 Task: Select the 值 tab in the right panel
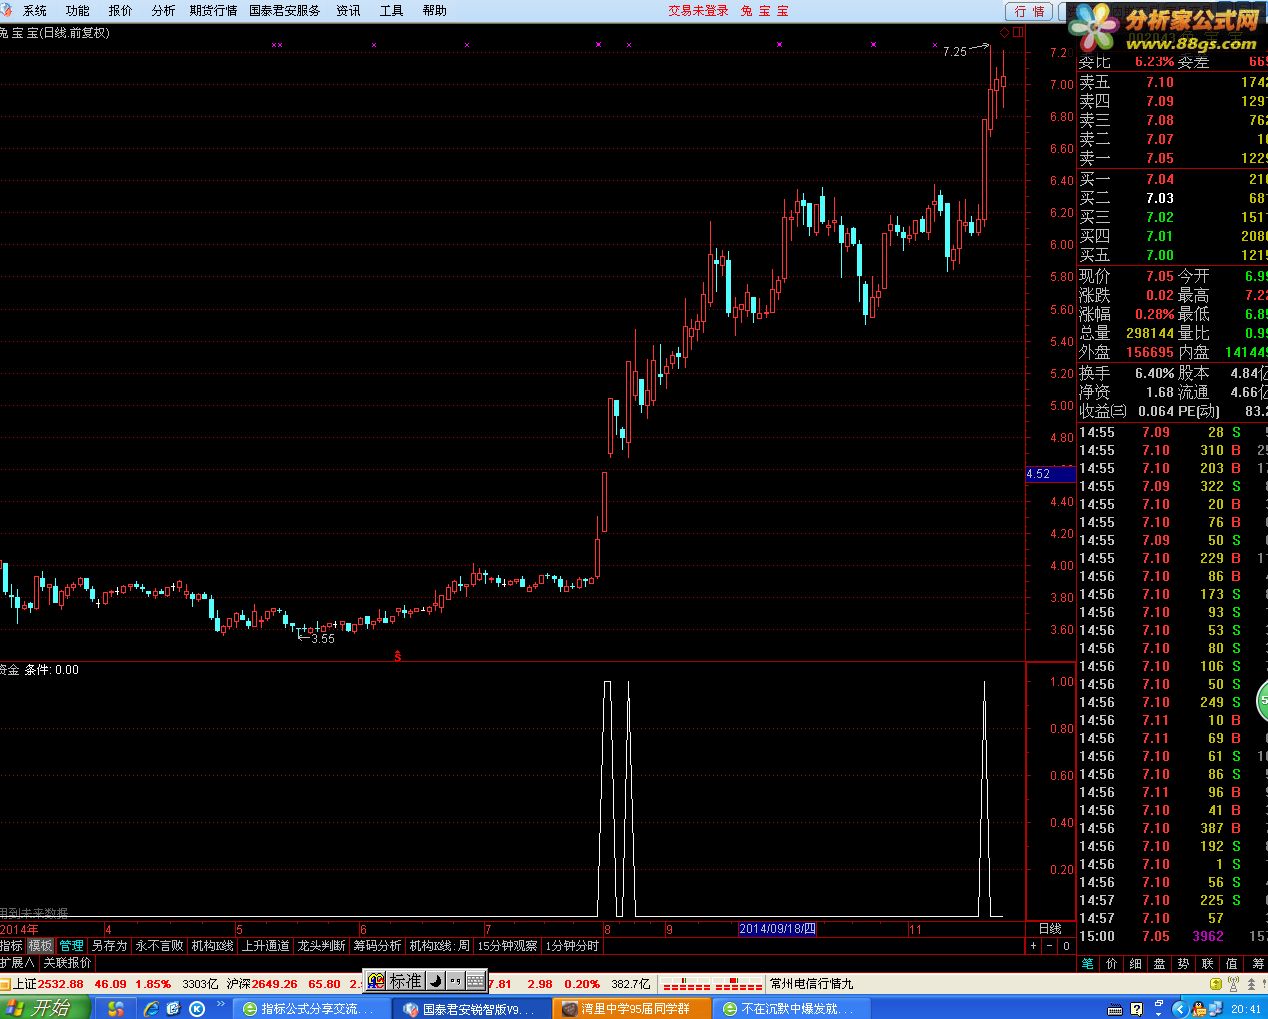(x=1231, y=963)
